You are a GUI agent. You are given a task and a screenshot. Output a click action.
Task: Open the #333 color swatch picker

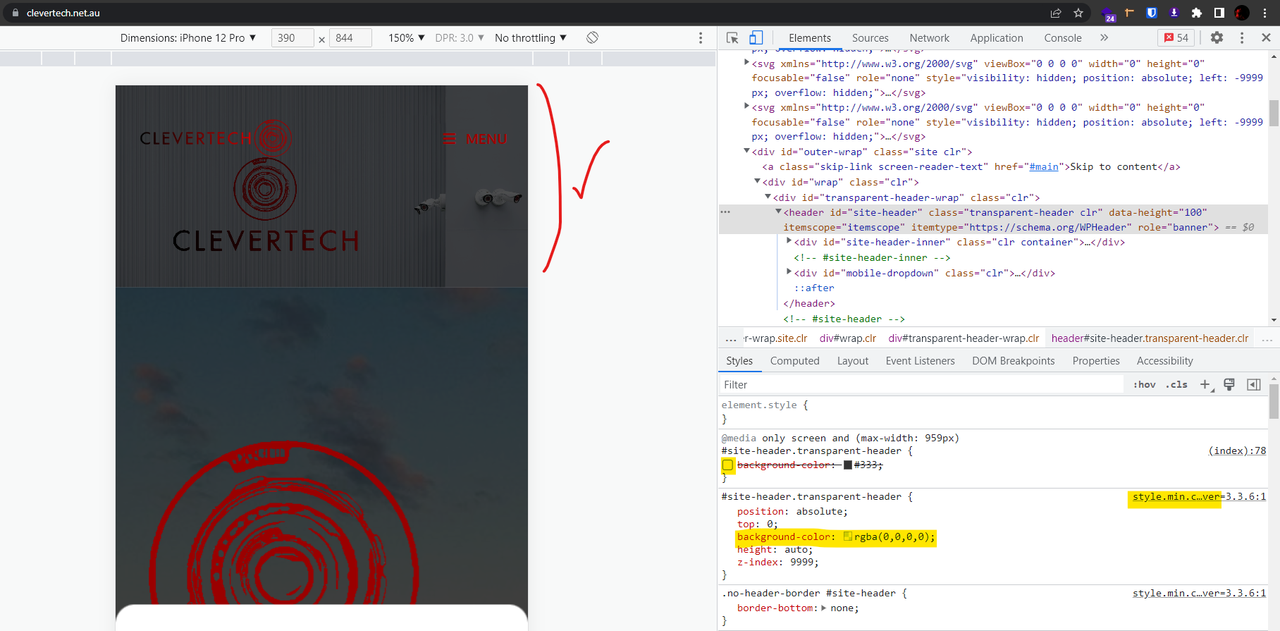point(848,465)
